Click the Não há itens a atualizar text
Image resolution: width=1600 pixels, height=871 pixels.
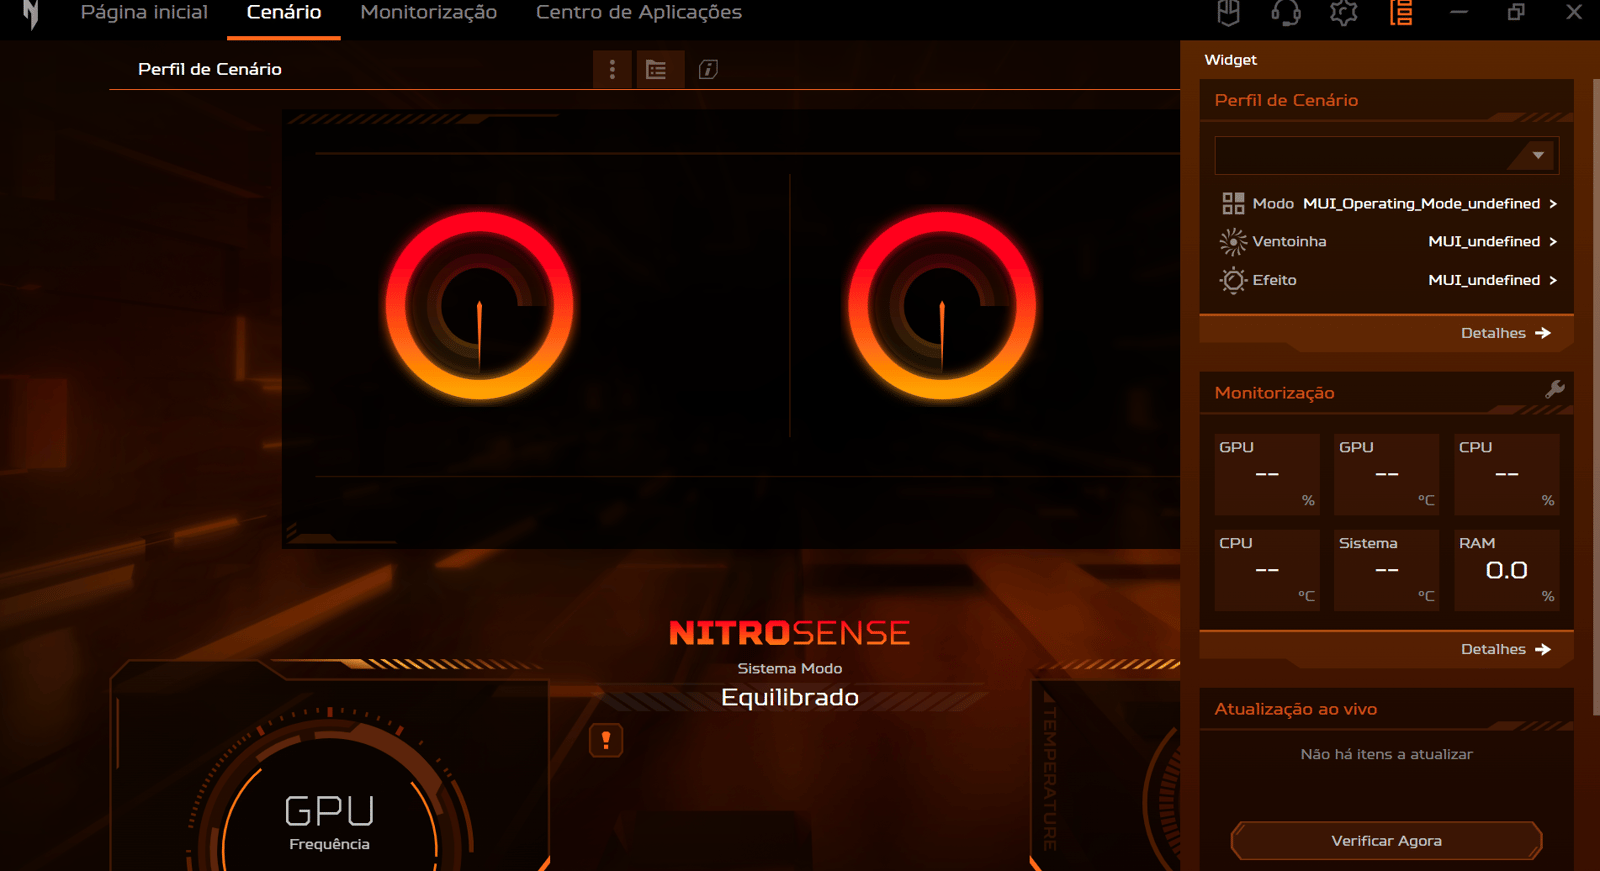pyautogui.click(x=1386, y=754)
